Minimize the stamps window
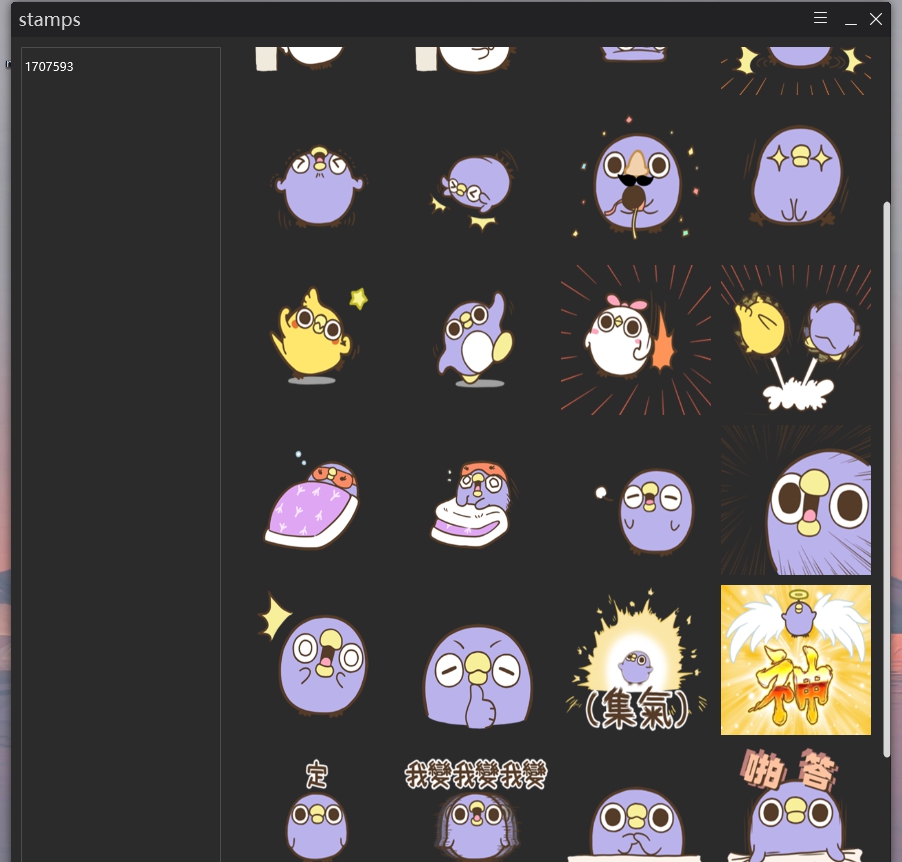The image size is (902, 862). point(850,20)
